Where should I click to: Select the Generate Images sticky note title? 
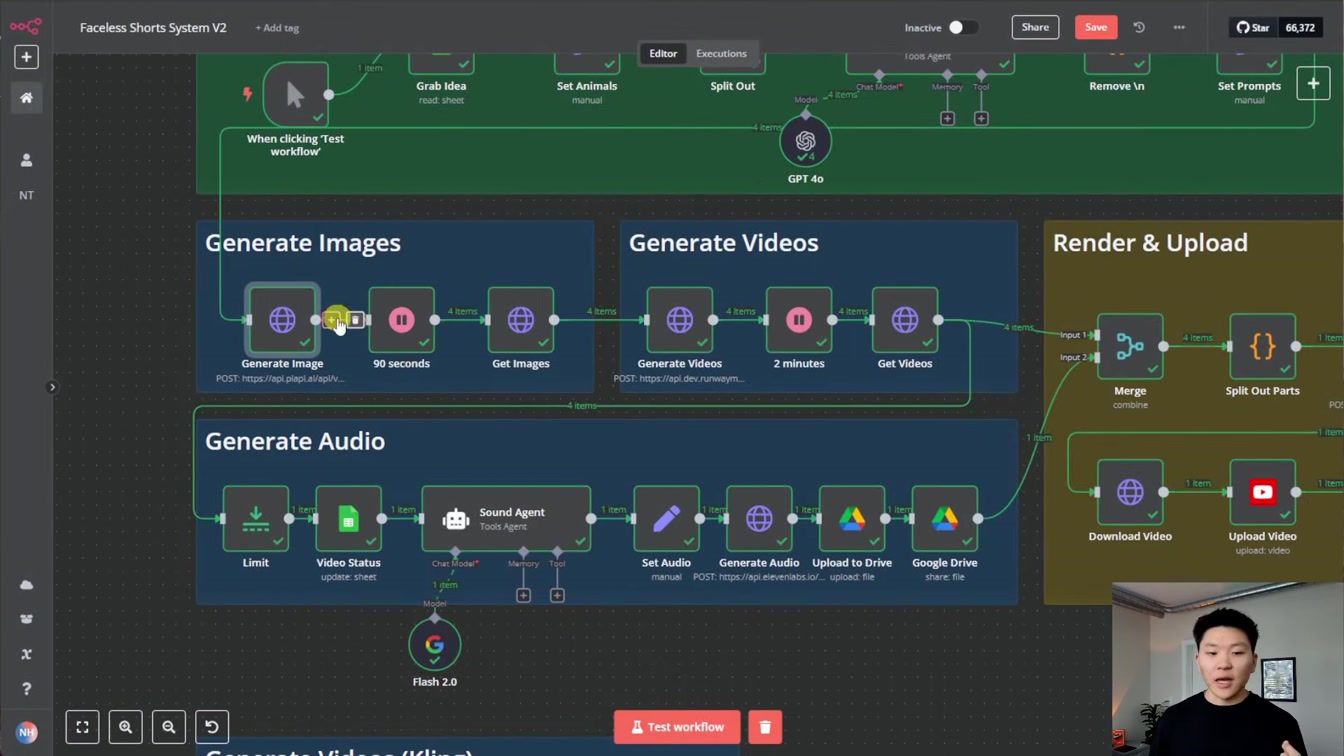coord(303,243)
